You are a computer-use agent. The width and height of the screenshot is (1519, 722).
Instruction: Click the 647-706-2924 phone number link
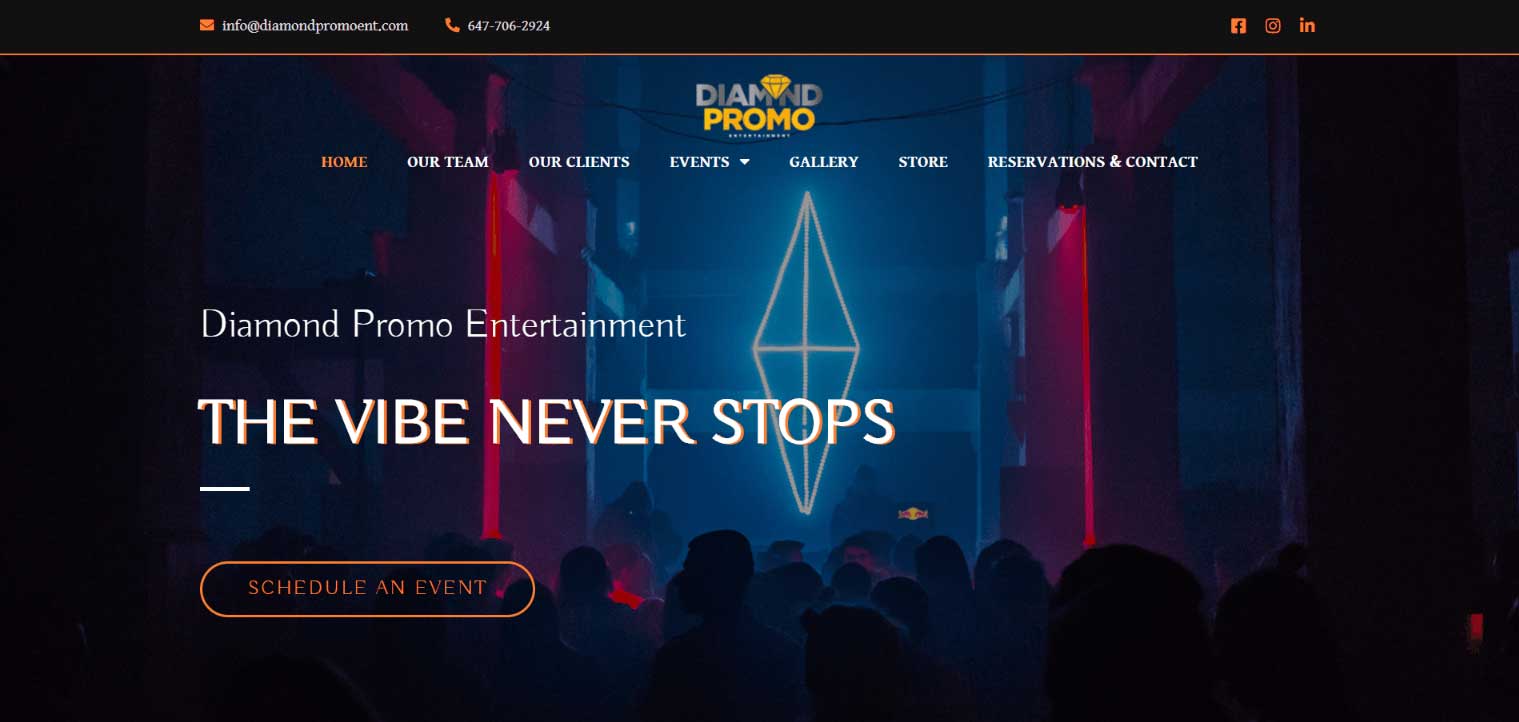[x=509, y=26]
